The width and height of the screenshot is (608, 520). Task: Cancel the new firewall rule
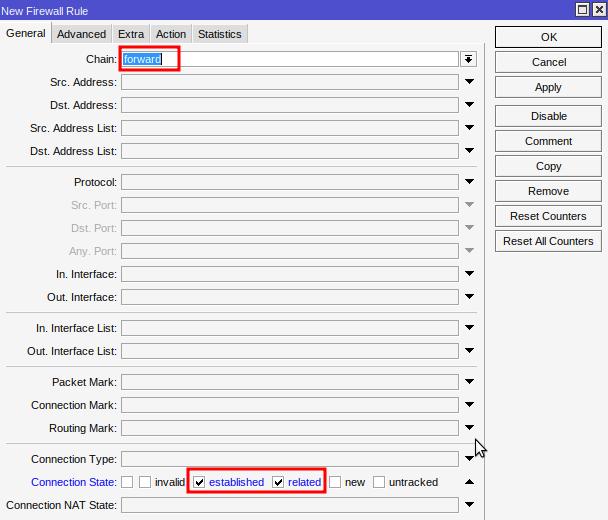(x=548, y=62)
